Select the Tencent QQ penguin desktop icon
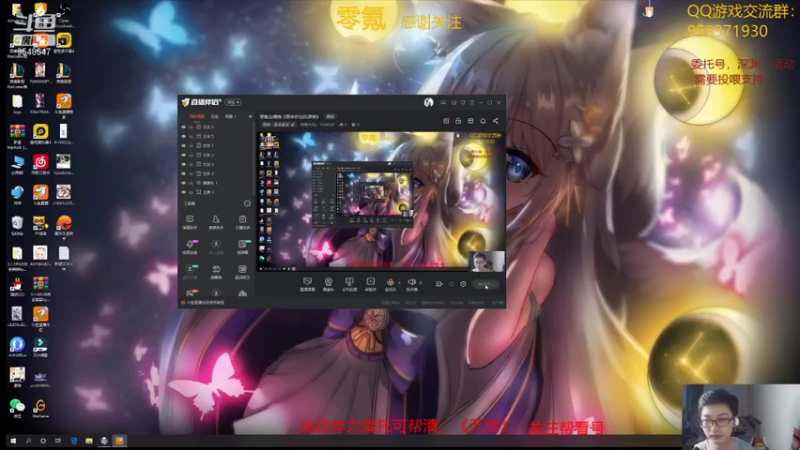This screenshot has width=800, height=450. [x=17, y=287]
